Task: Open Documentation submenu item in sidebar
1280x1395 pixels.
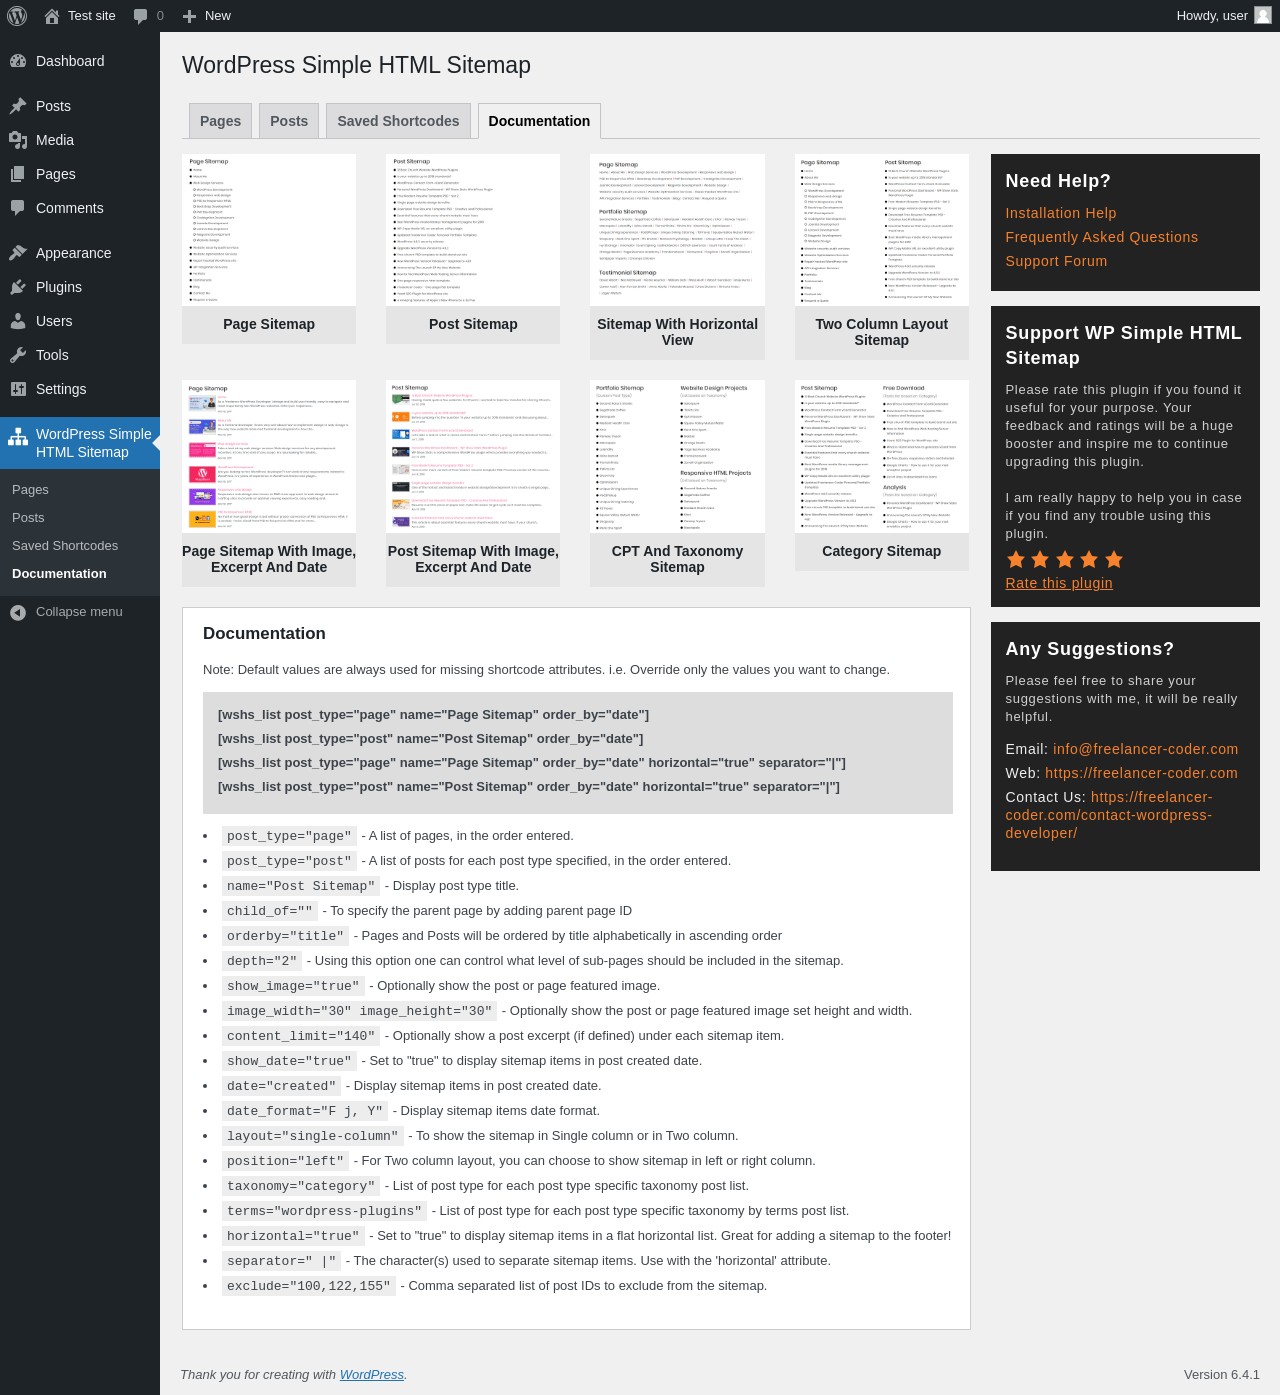Action: click(59, 574)
